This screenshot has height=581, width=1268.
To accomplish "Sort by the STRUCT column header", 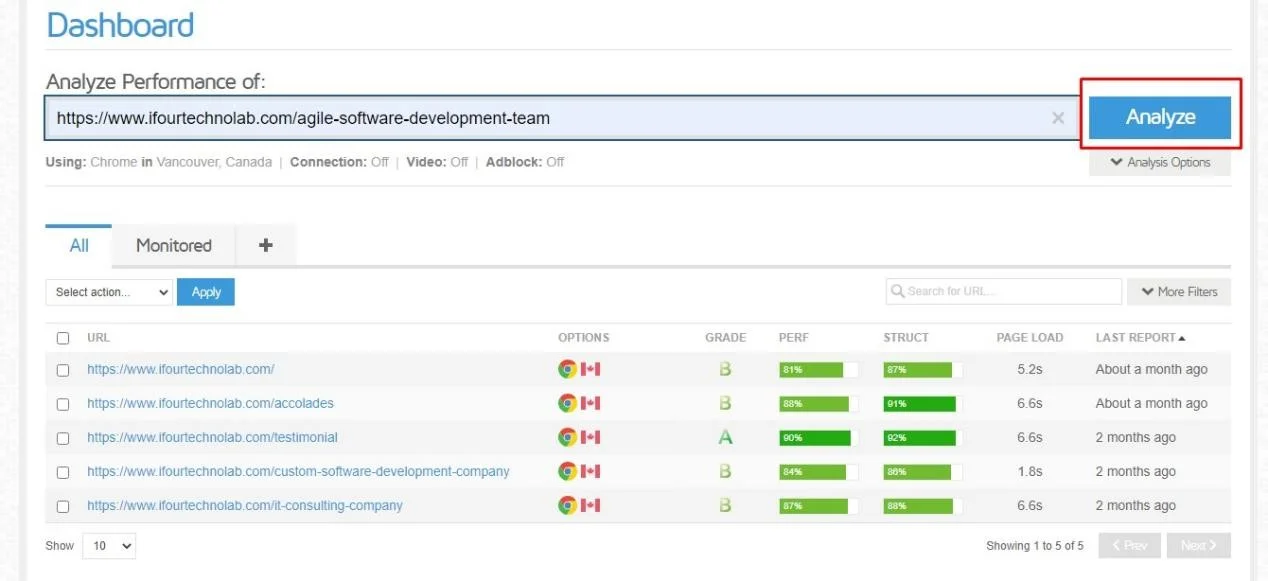I will 906,338.
